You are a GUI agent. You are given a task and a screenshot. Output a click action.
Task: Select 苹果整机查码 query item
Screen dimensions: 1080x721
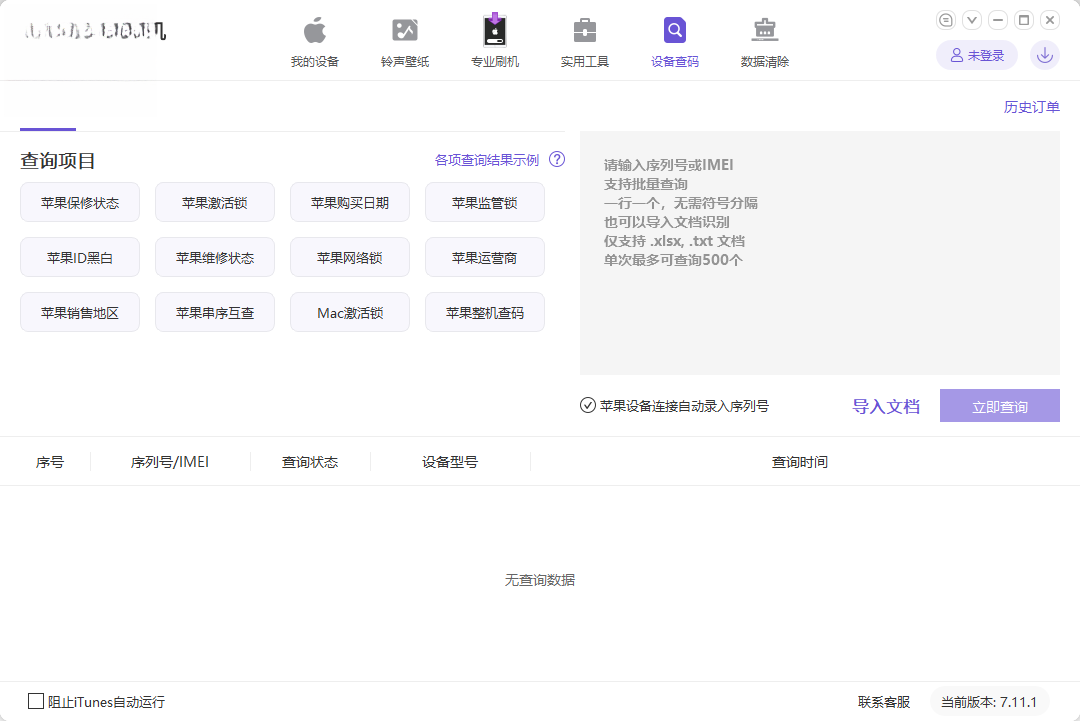pos(485,313)
